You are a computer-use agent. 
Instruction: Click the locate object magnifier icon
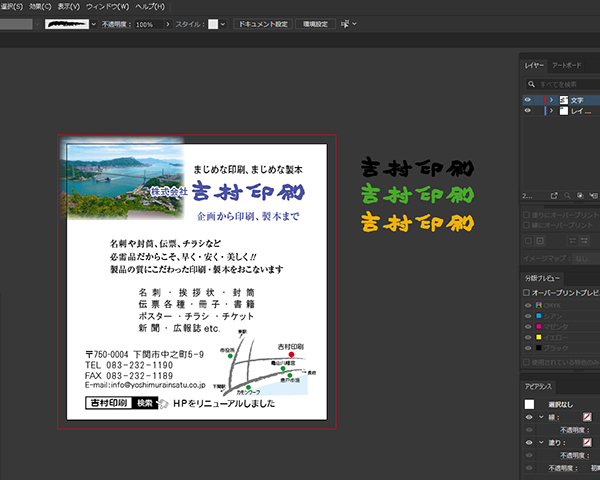coord(567,196)
